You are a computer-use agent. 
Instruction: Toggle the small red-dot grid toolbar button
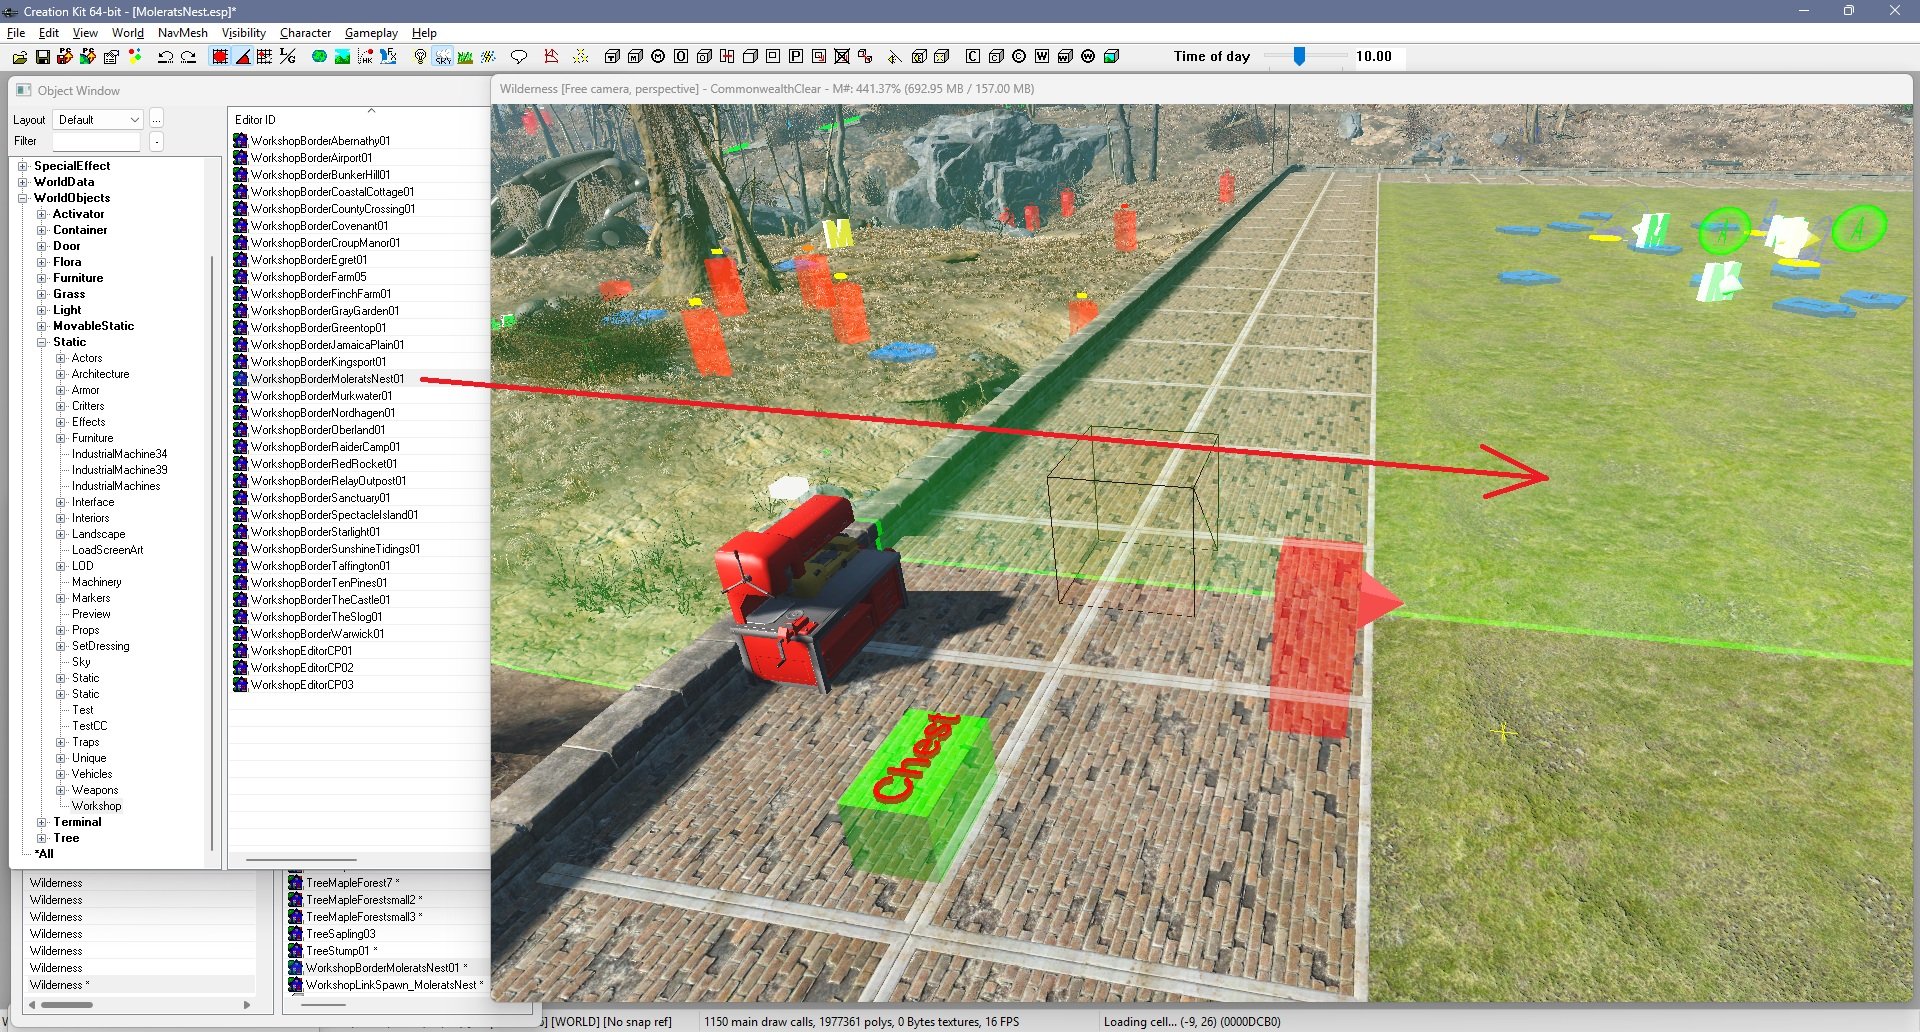[x=264, y=57]
